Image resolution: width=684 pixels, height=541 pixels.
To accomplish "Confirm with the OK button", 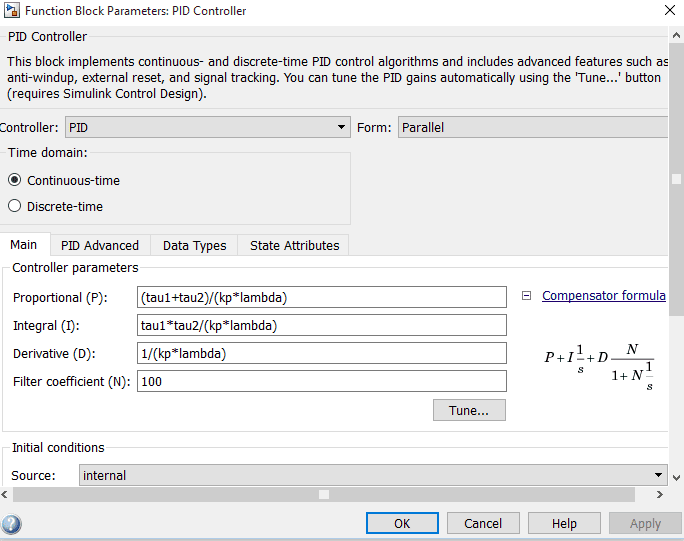I will pos(402,524).
